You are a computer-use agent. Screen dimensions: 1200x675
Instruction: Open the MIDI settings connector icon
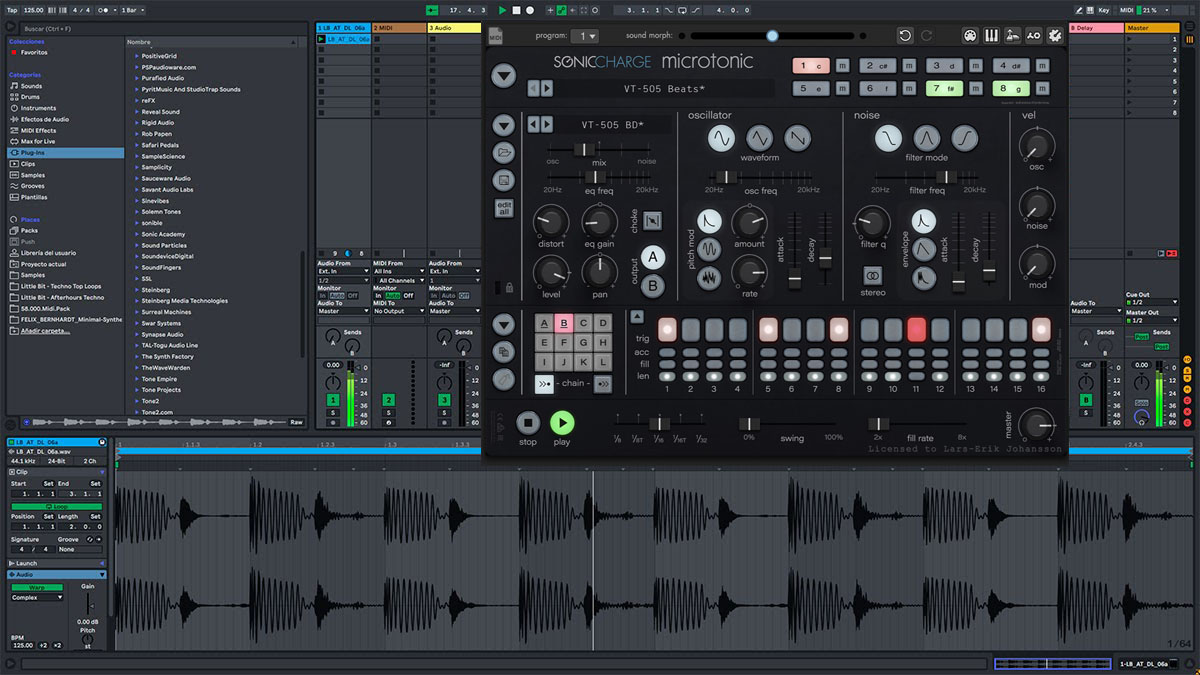[x=970, y=36]
